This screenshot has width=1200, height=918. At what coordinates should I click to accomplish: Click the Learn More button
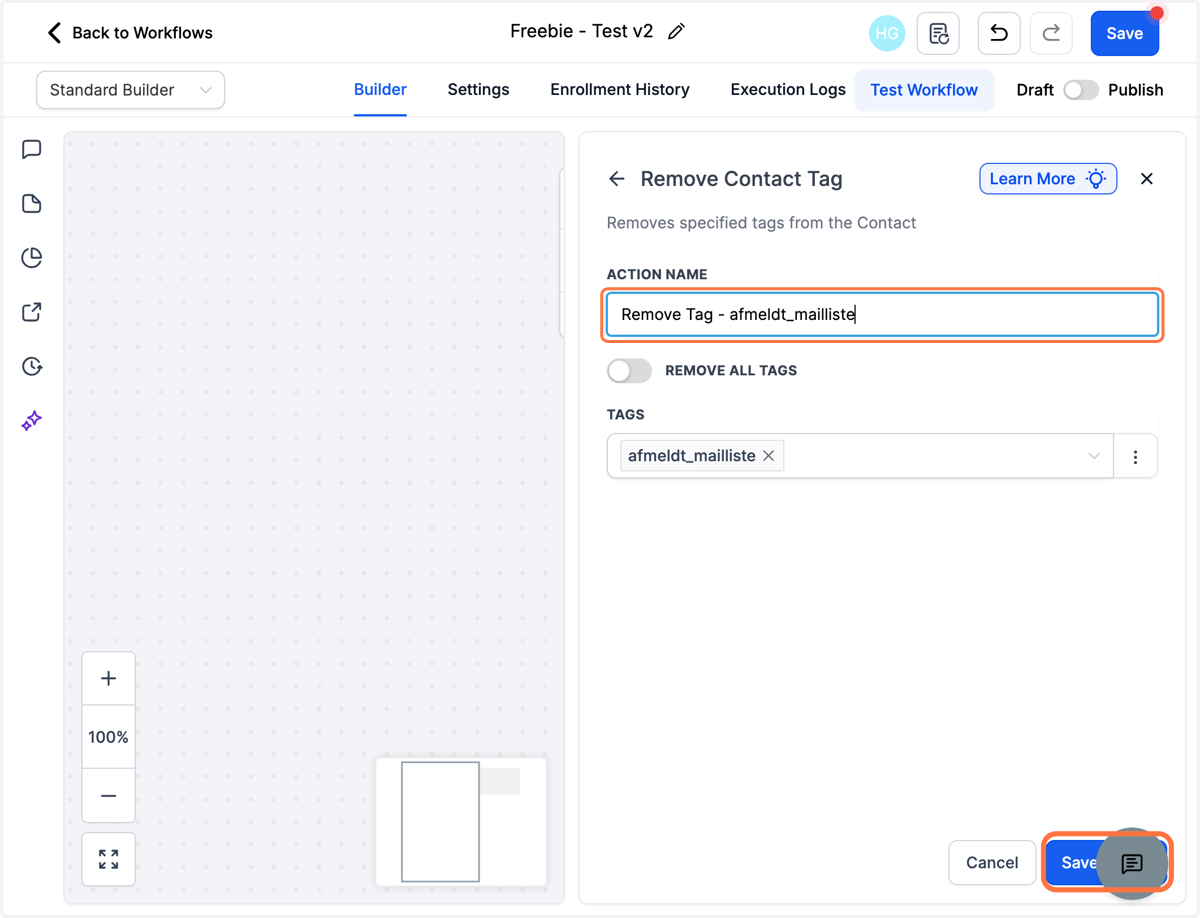tap(1048, 179)
